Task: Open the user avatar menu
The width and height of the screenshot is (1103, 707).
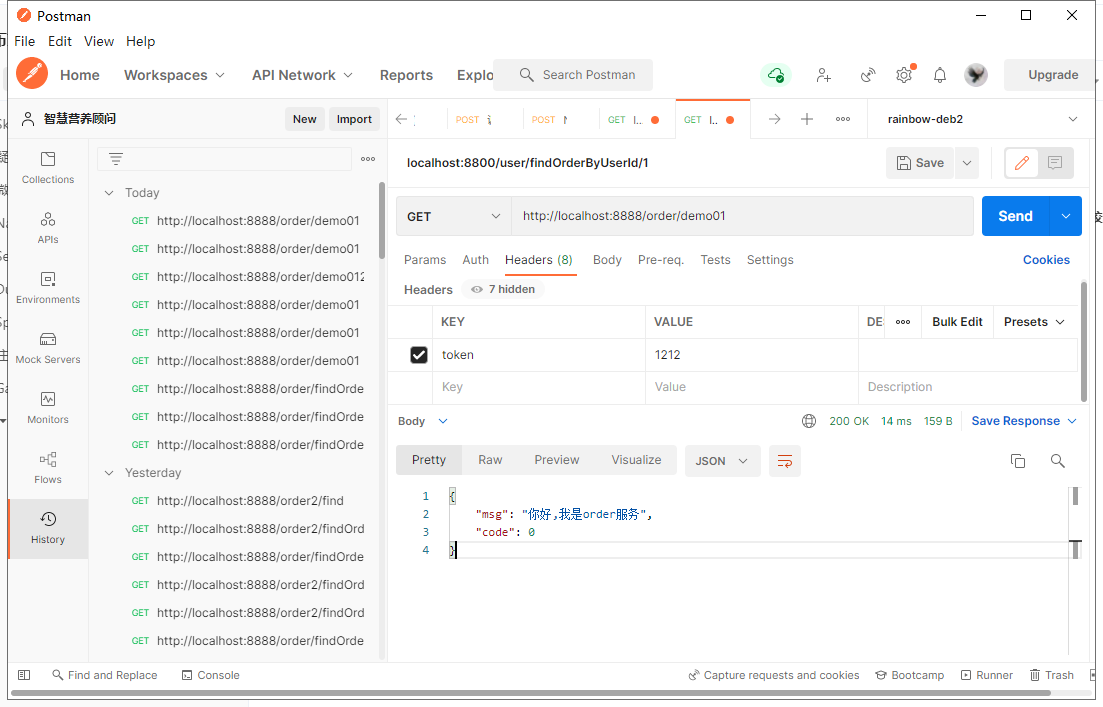Action: coord(976,75)
